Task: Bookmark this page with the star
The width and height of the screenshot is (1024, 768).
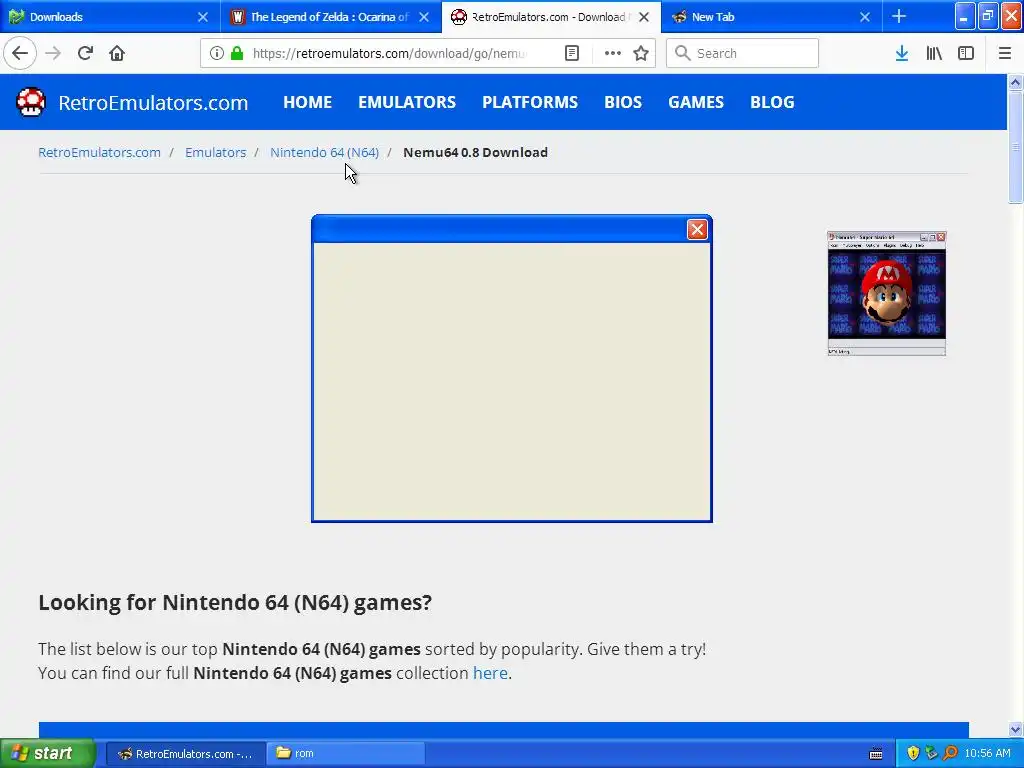Action: [x=641, y=53]
